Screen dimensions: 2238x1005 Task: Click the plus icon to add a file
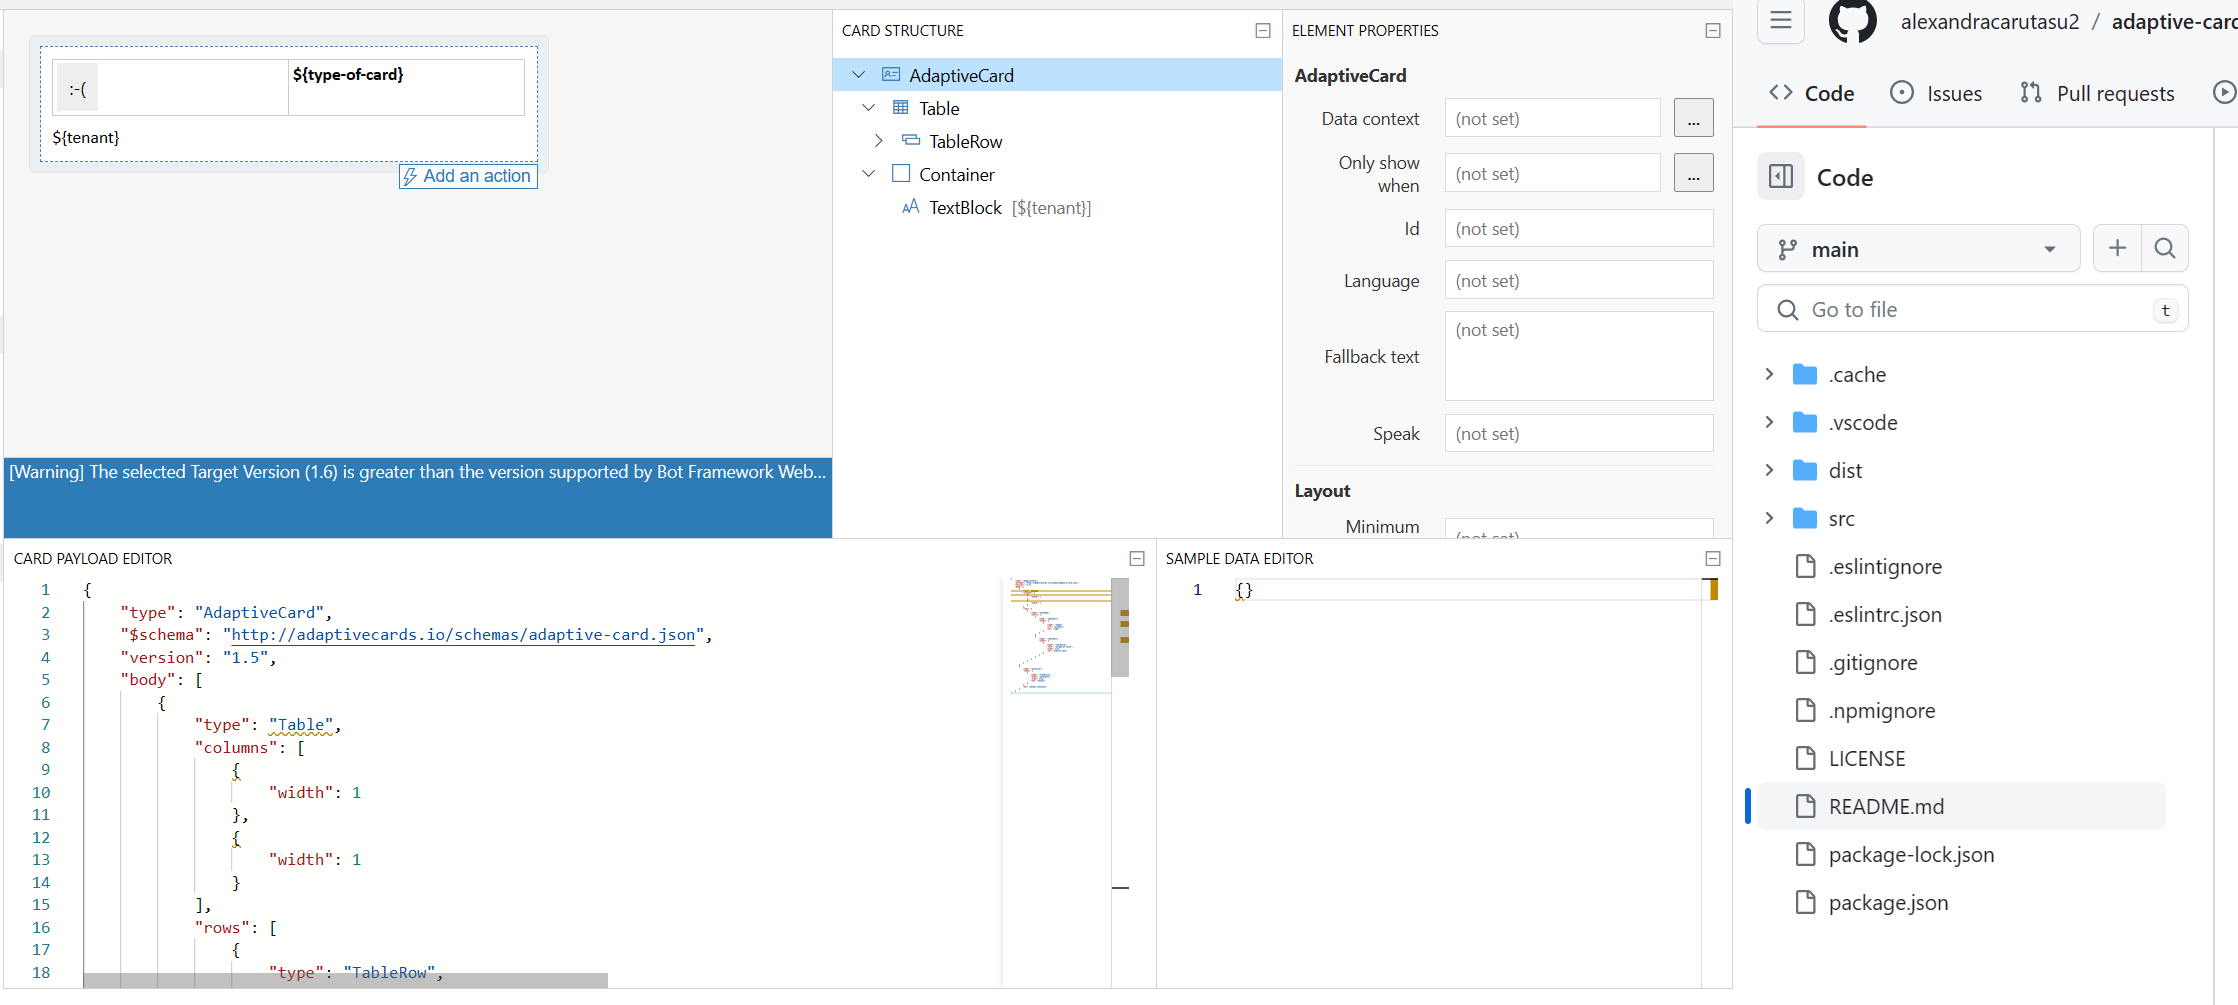2117,248
